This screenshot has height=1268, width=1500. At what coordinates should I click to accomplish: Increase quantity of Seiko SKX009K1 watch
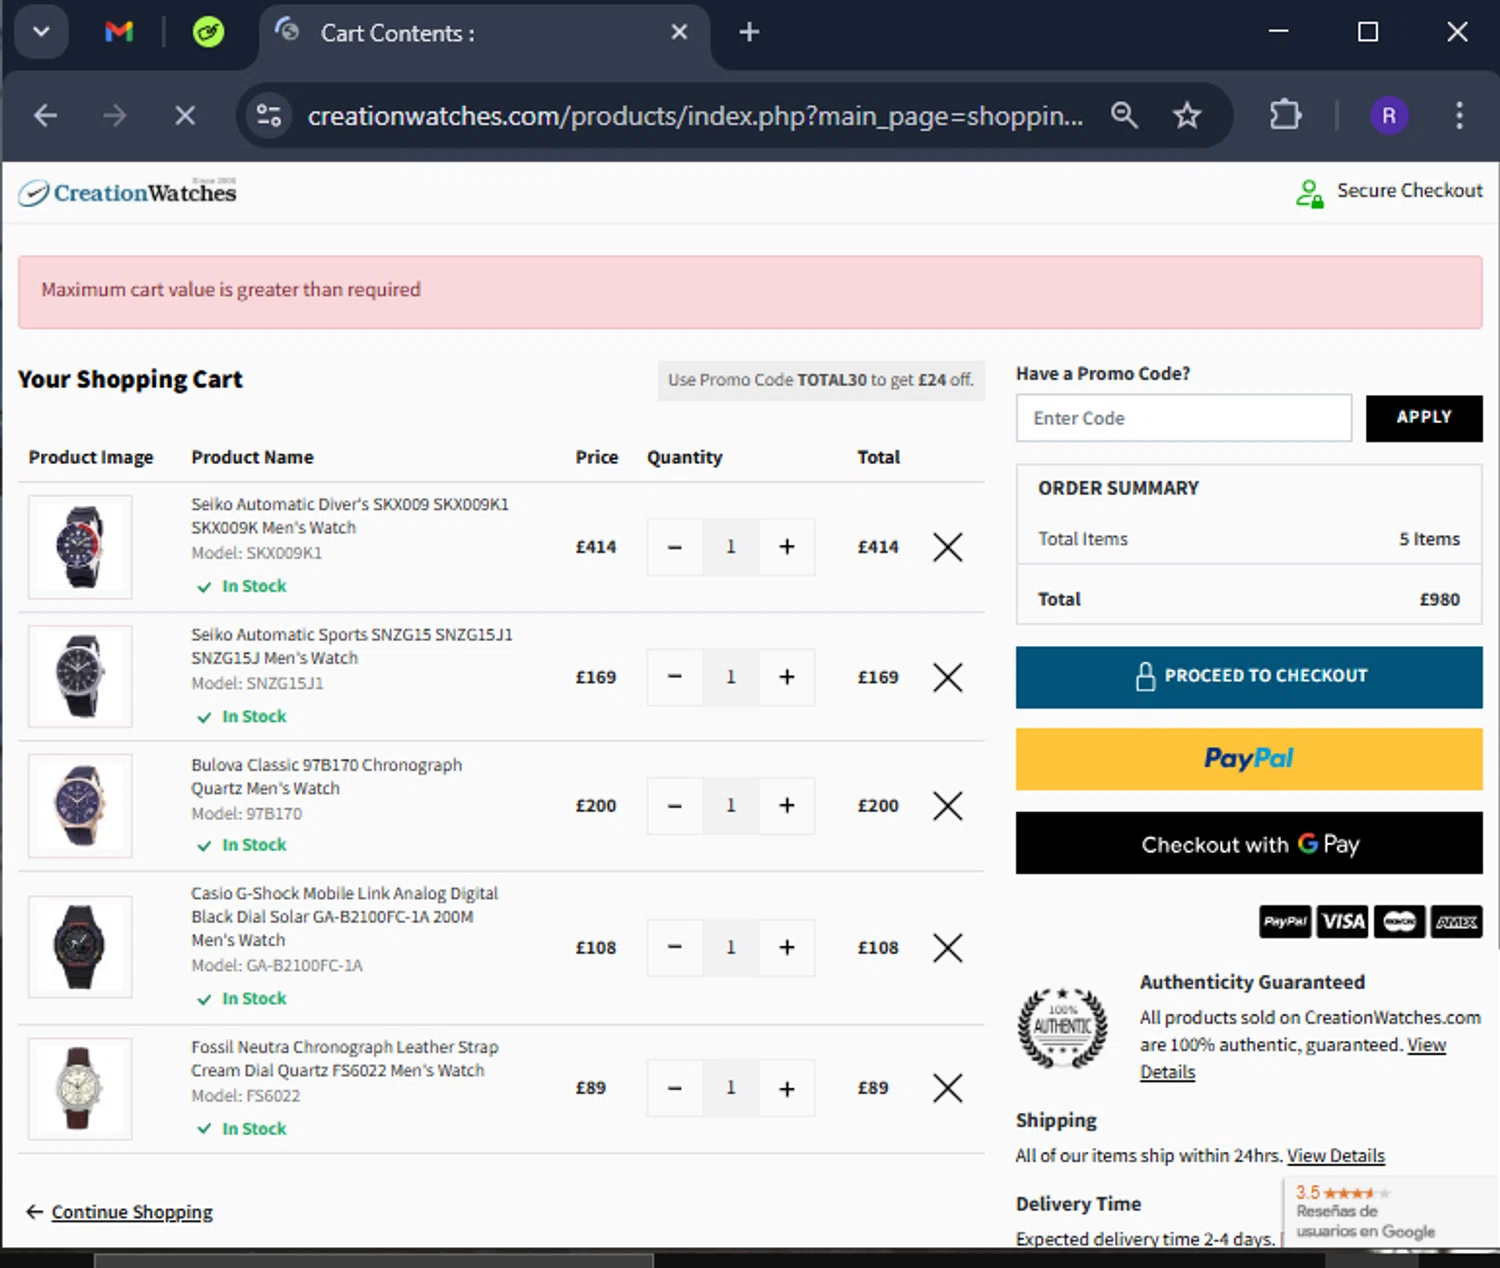pos(787,547)
